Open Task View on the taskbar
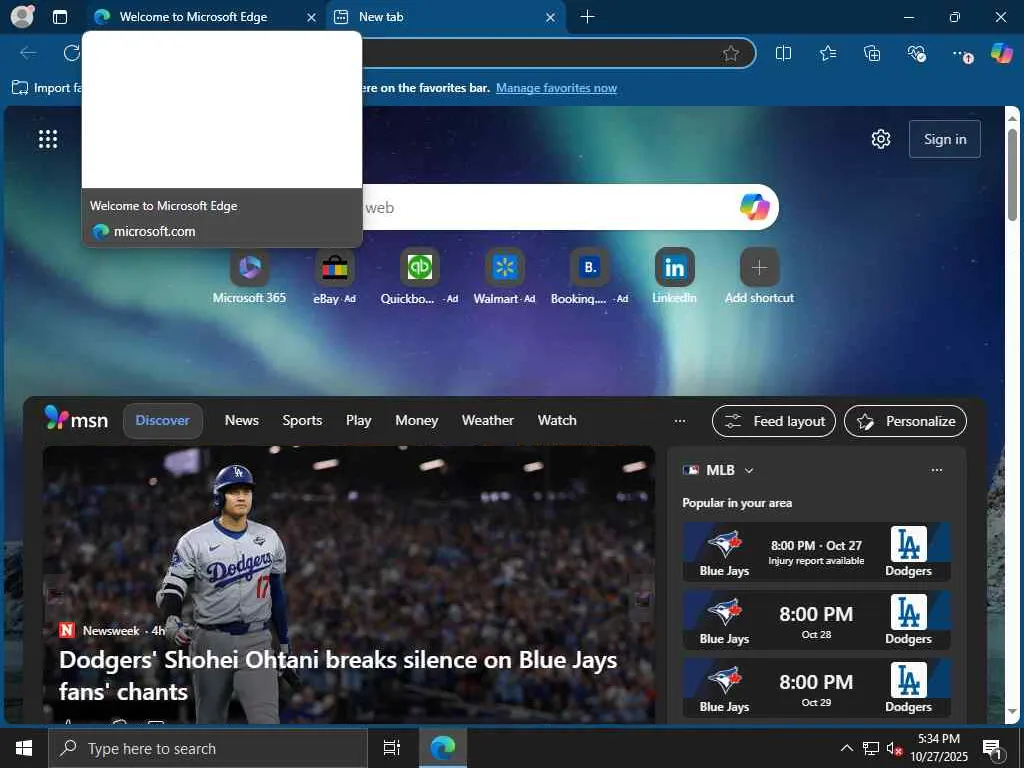The image size is (1024, 768). (x=391, y=748)
